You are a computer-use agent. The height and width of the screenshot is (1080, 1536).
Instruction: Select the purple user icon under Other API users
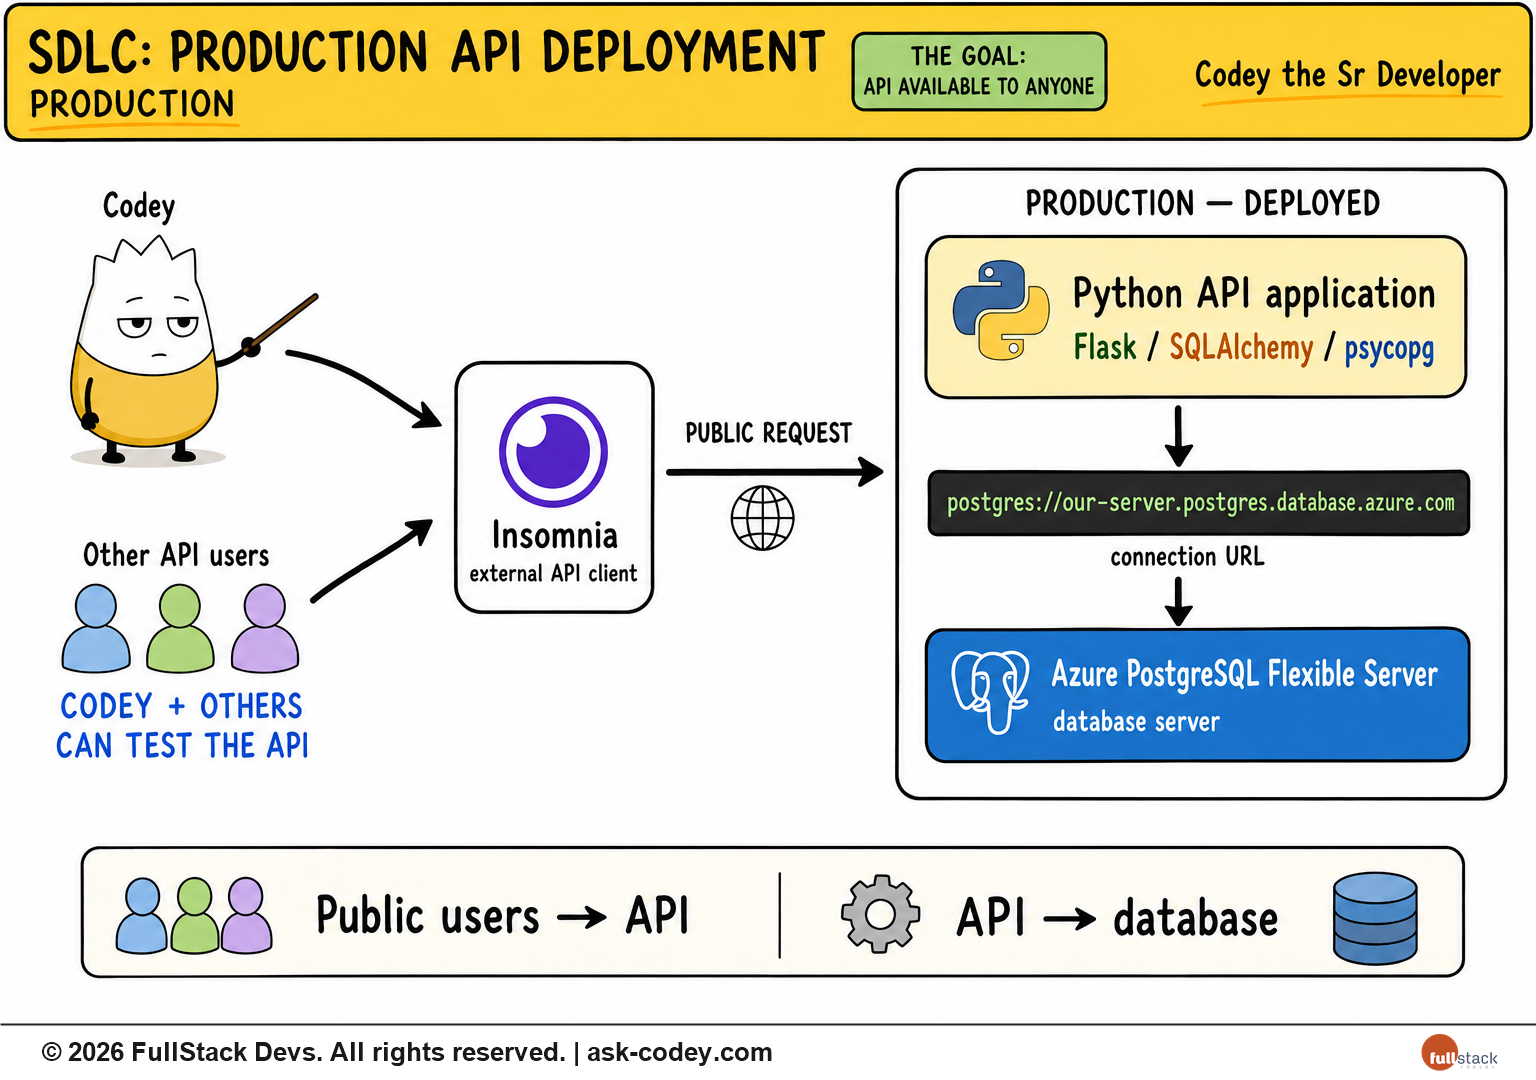[x=265, y=628]
